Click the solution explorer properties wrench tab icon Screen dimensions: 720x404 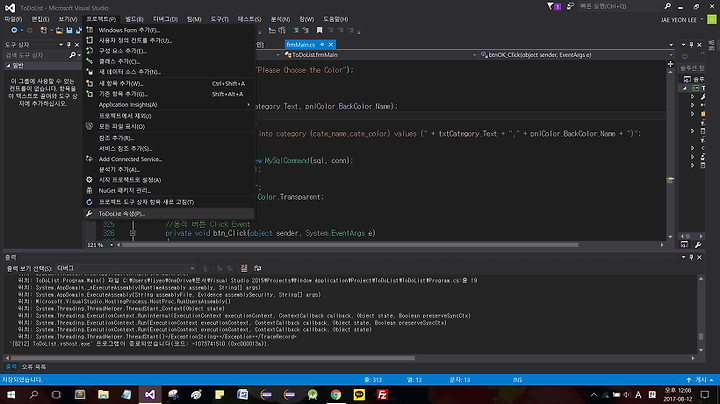coord(698,245)
